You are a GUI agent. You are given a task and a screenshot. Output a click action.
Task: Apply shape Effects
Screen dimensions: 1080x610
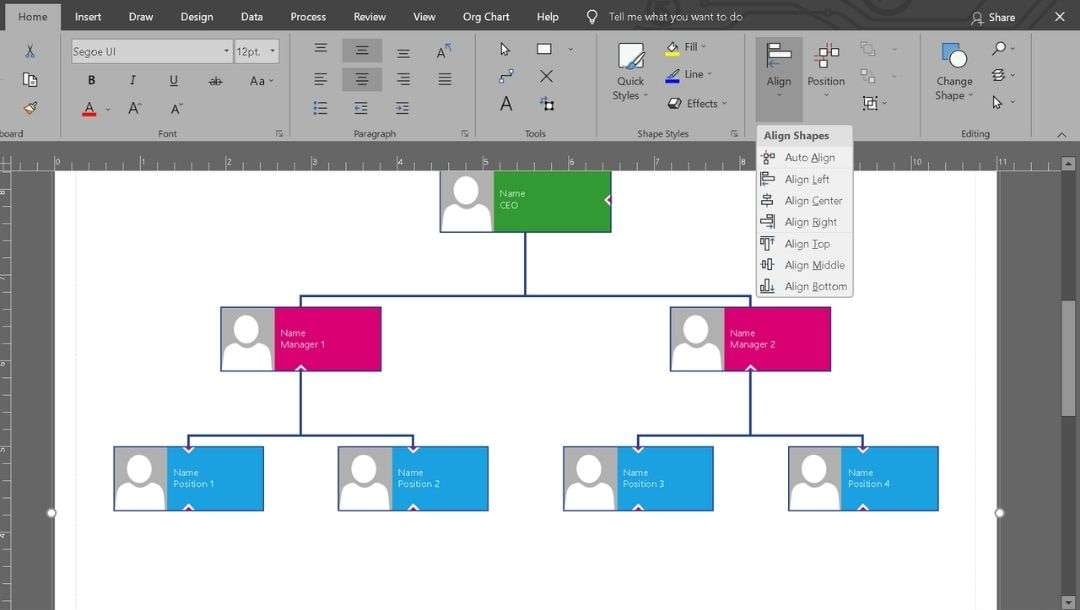tap(697, 103)
